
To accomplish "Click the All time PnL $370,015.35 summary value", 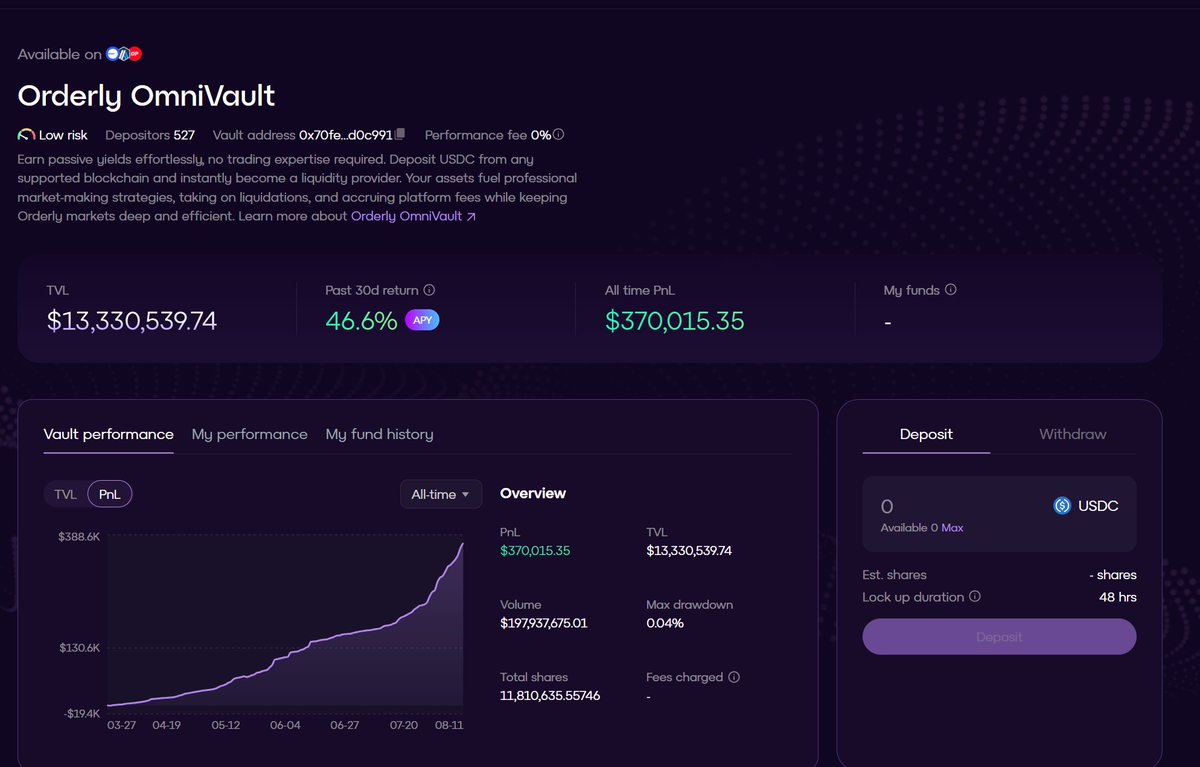I will (x=675, y=321).
